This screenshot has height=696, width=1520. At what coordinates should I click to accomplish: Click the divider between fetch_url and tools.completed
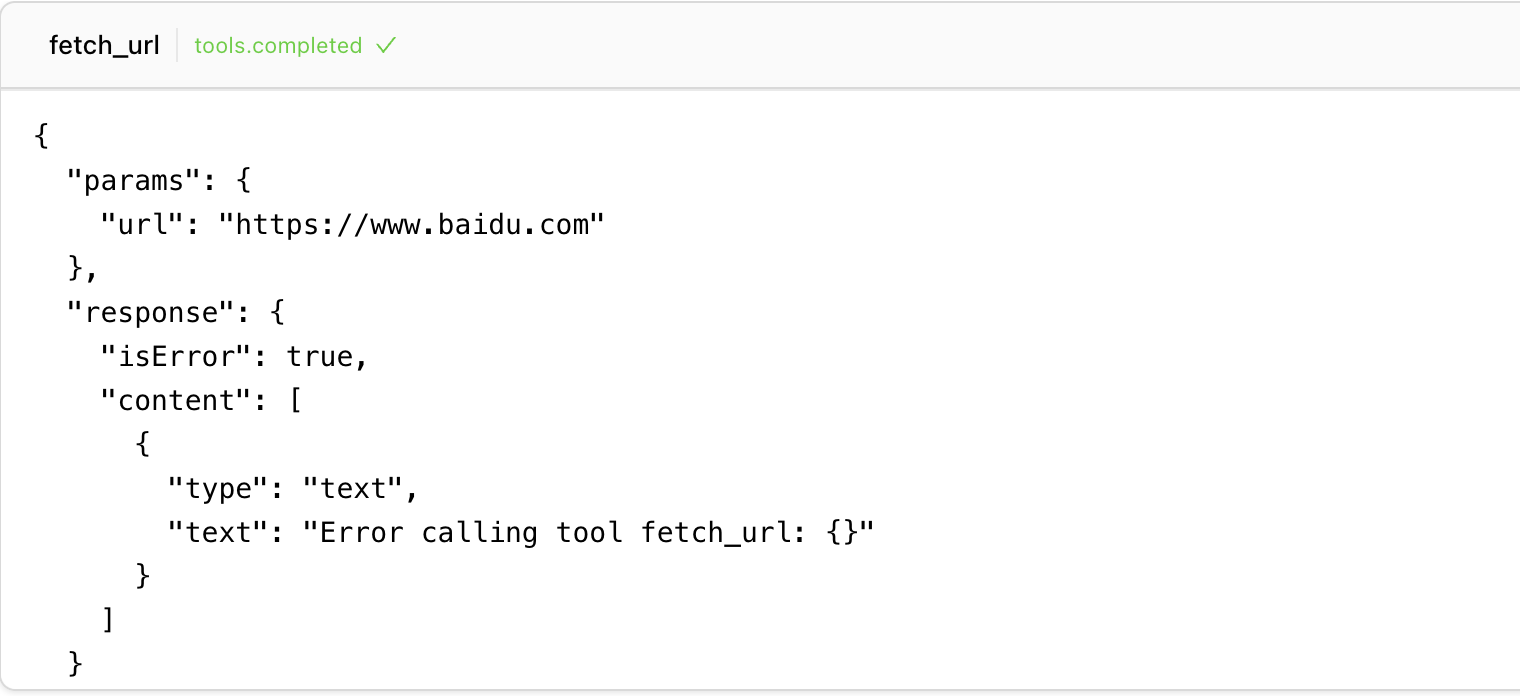pos(177,46)
